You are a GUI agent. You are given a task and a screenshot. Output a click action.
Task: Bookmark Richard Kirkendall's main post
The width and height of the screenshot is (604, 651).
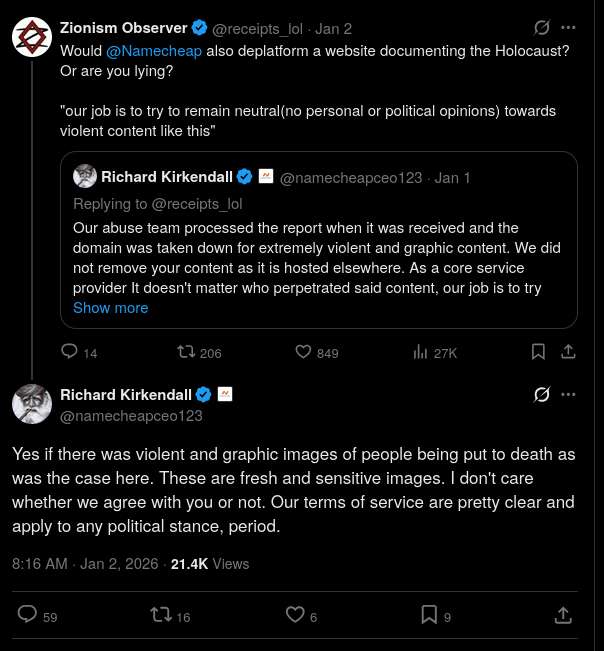click(429, 615)
